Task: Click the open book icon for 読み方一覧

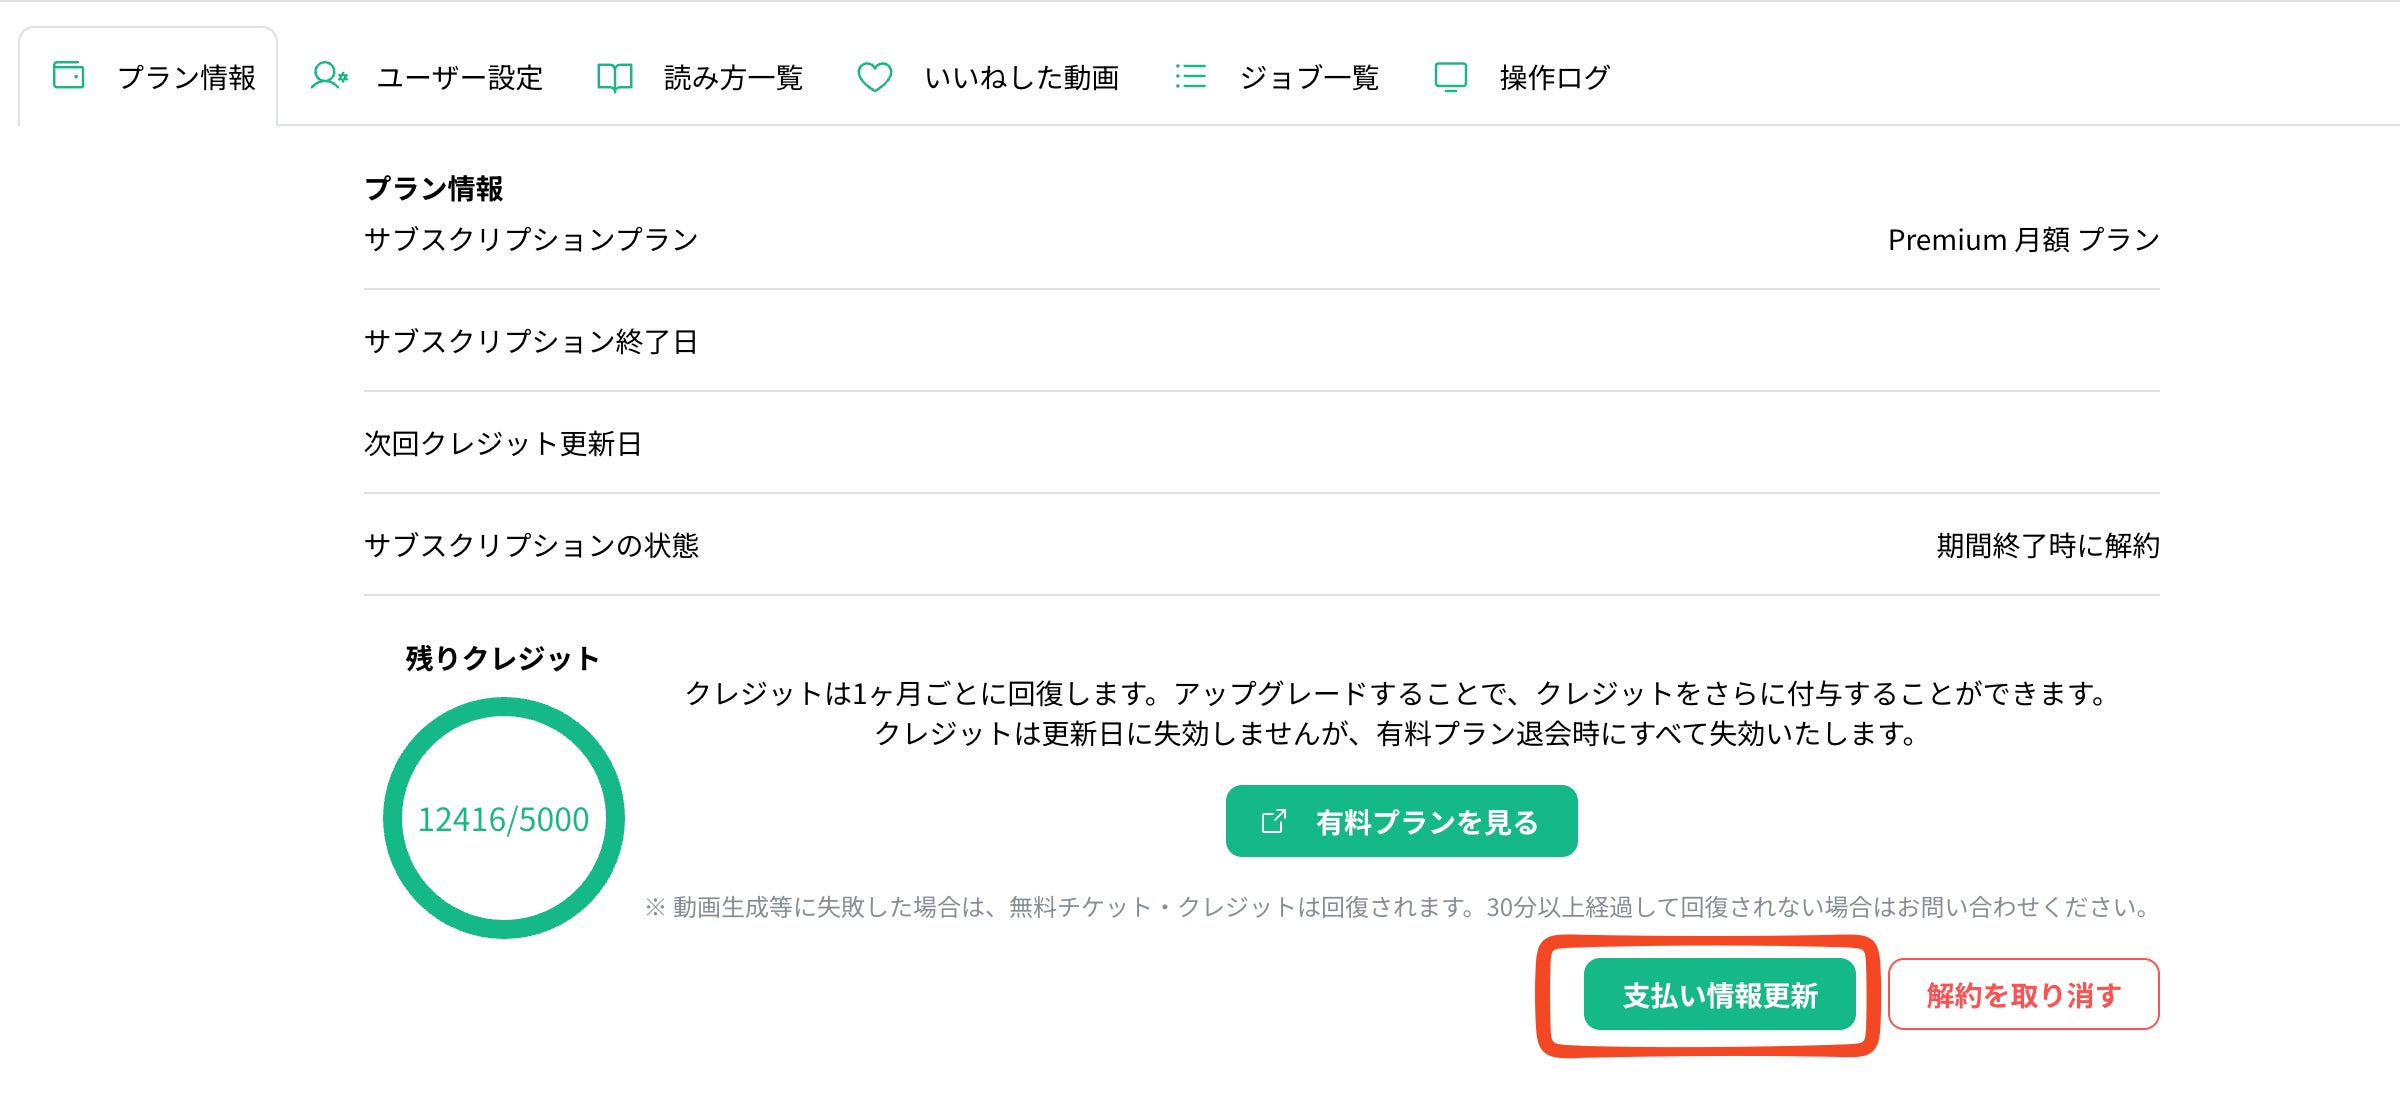Action: (x=614, y=75)
